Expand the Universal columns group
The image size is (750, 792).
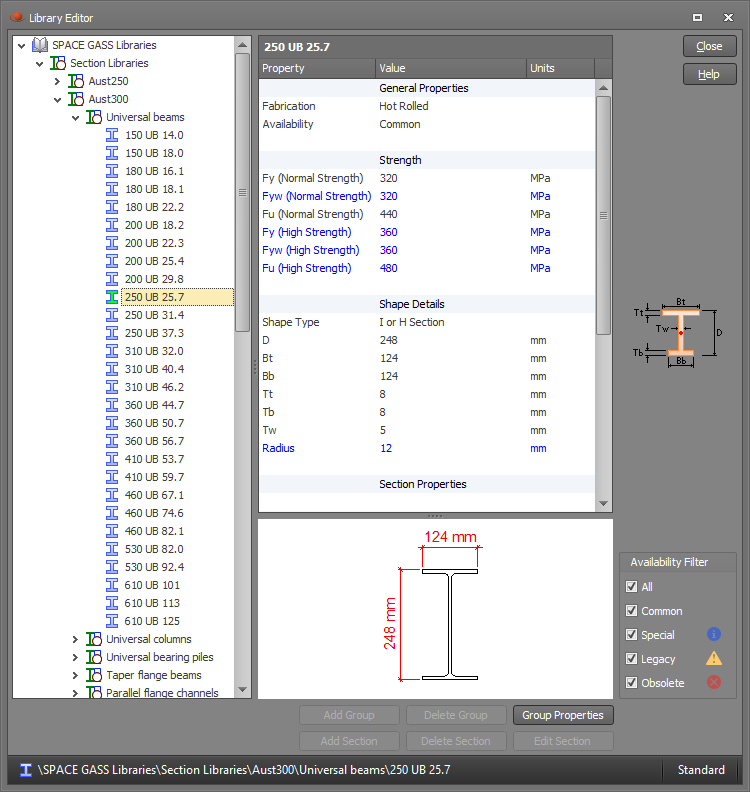76,639
